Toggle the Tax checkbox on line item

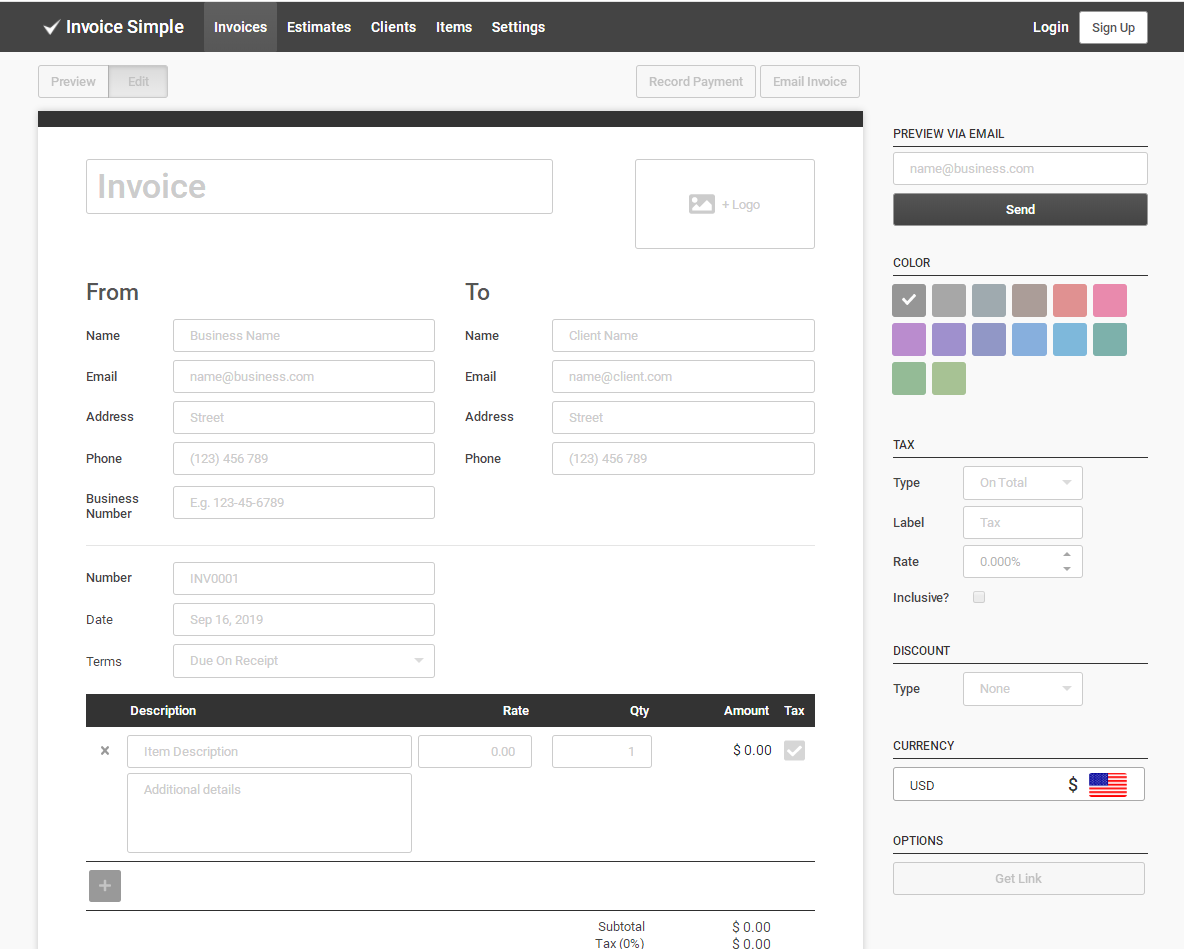click(794, 751)
